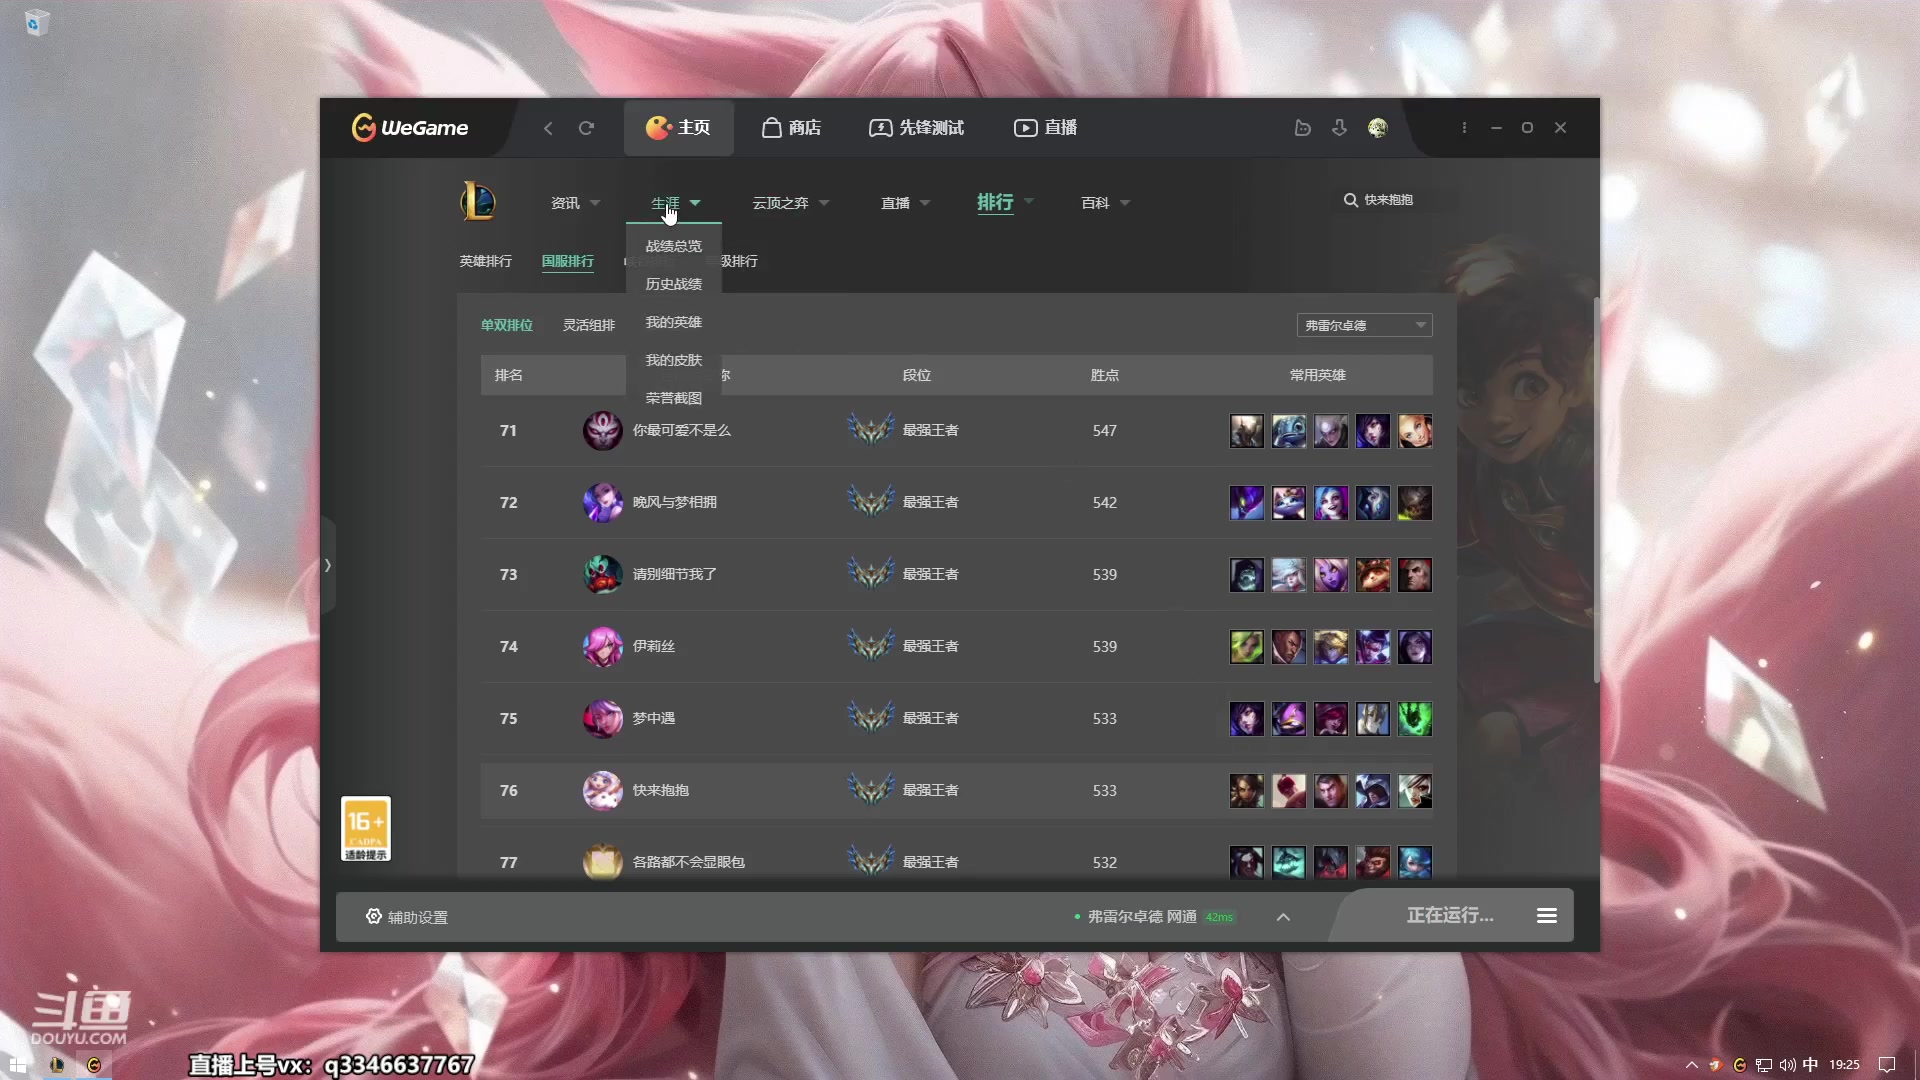Screen dimensions: 1920x1080
Task: Choose 我的英雄 menu entry
Action: click(673, 322)
